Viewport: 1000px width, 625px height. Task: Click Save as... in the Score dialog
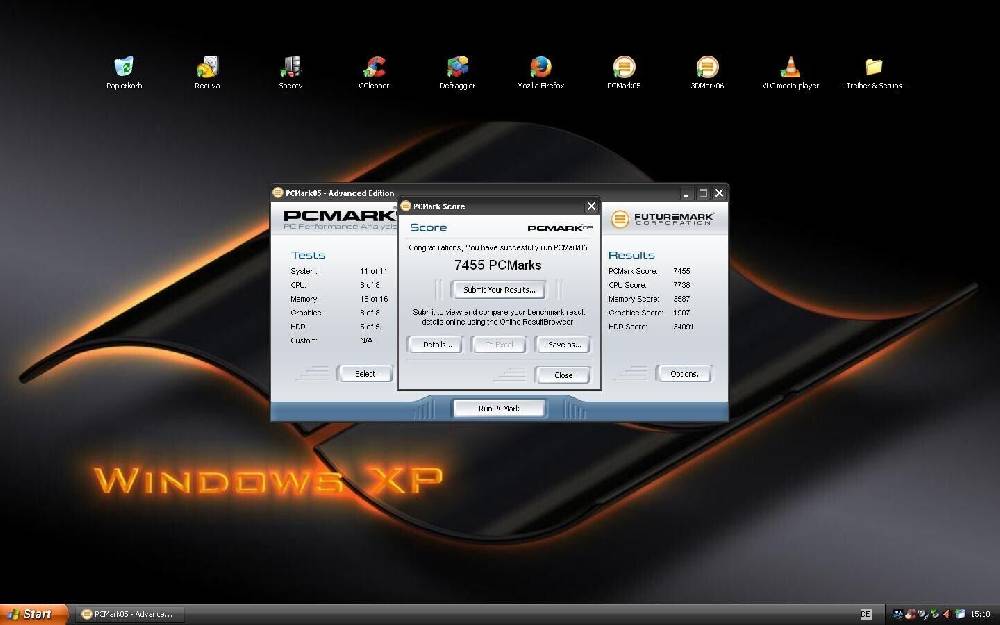coord(563,344)
